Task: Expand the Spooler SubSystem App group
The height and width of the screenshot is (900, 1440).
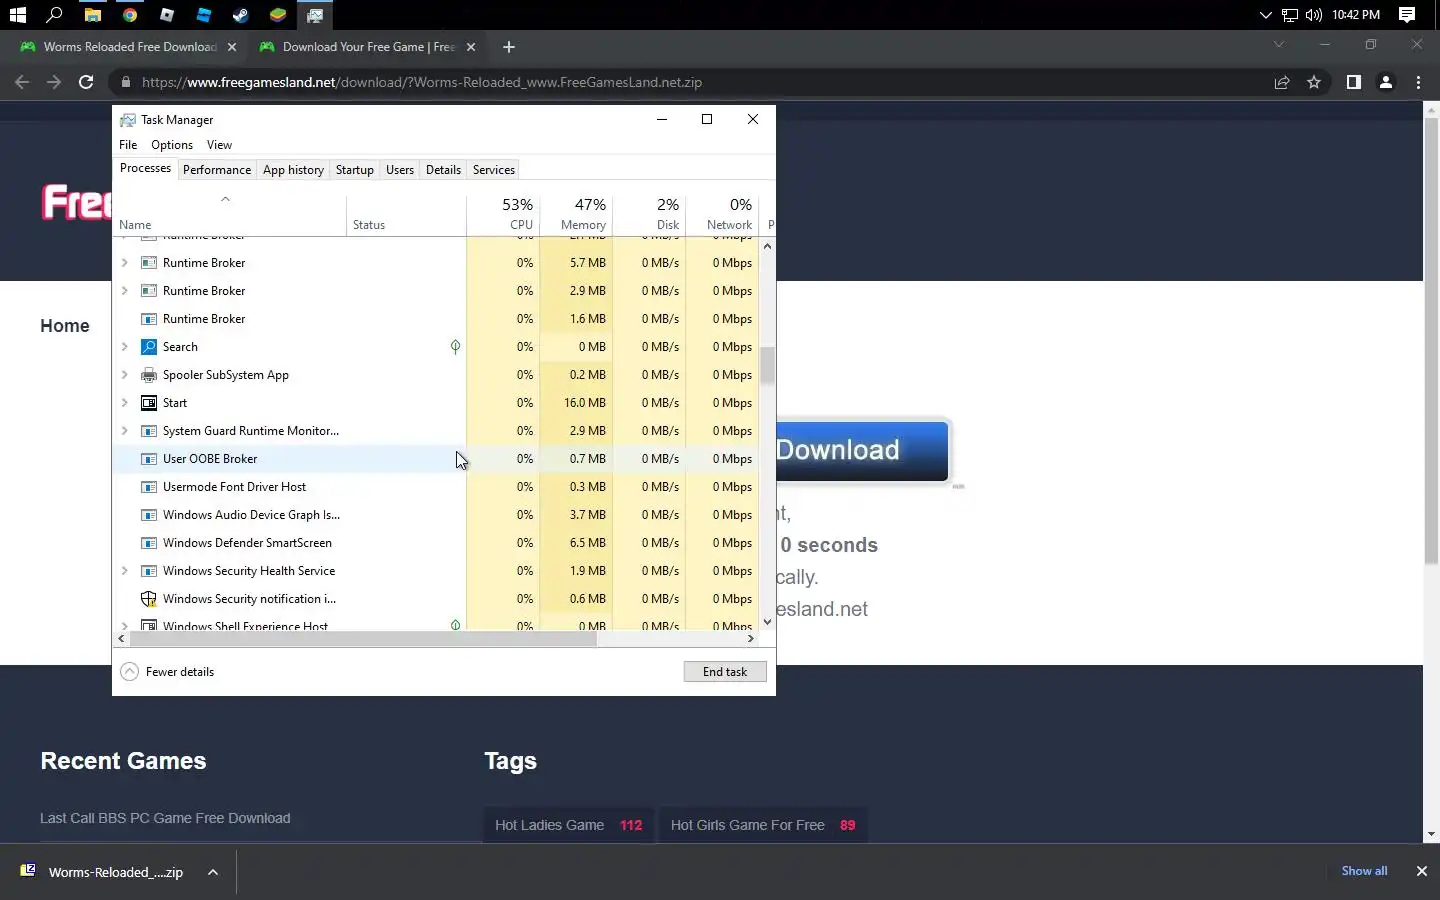Action: (x=124, y=375)
